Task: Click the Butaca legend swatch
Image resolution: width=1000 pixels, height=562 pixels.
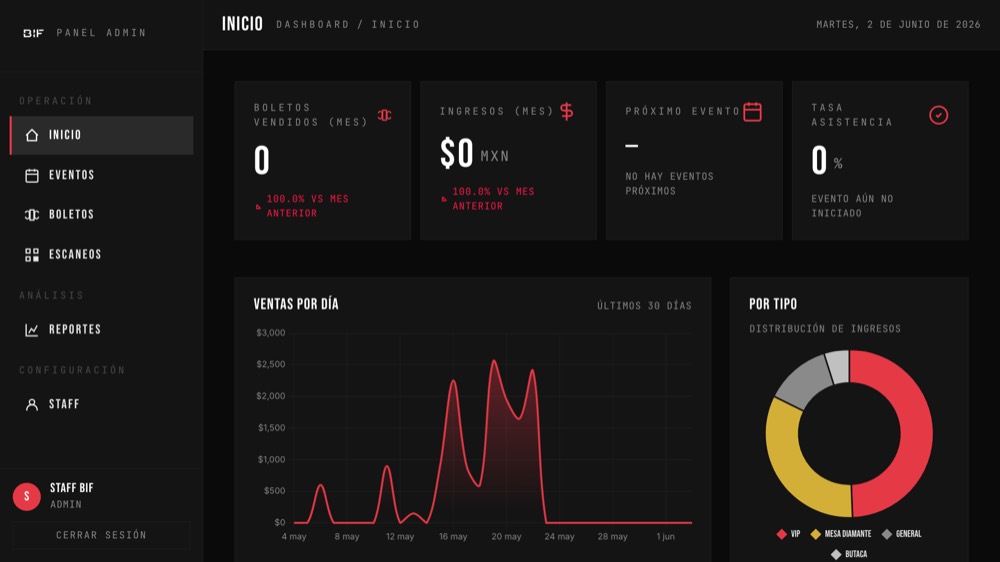Action: point(836,554)
